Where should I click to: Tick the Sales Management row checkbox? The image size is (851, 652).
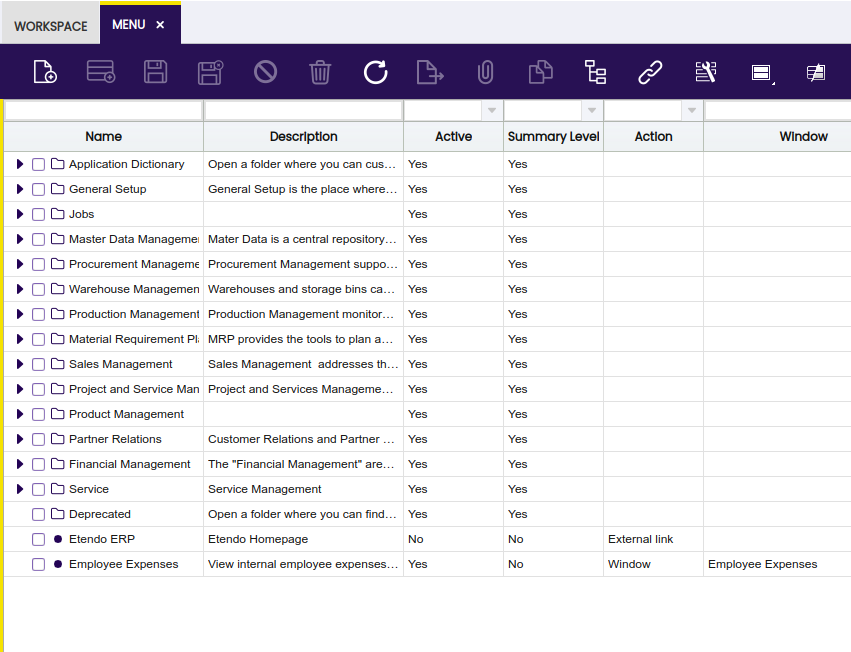coord(39,364)
